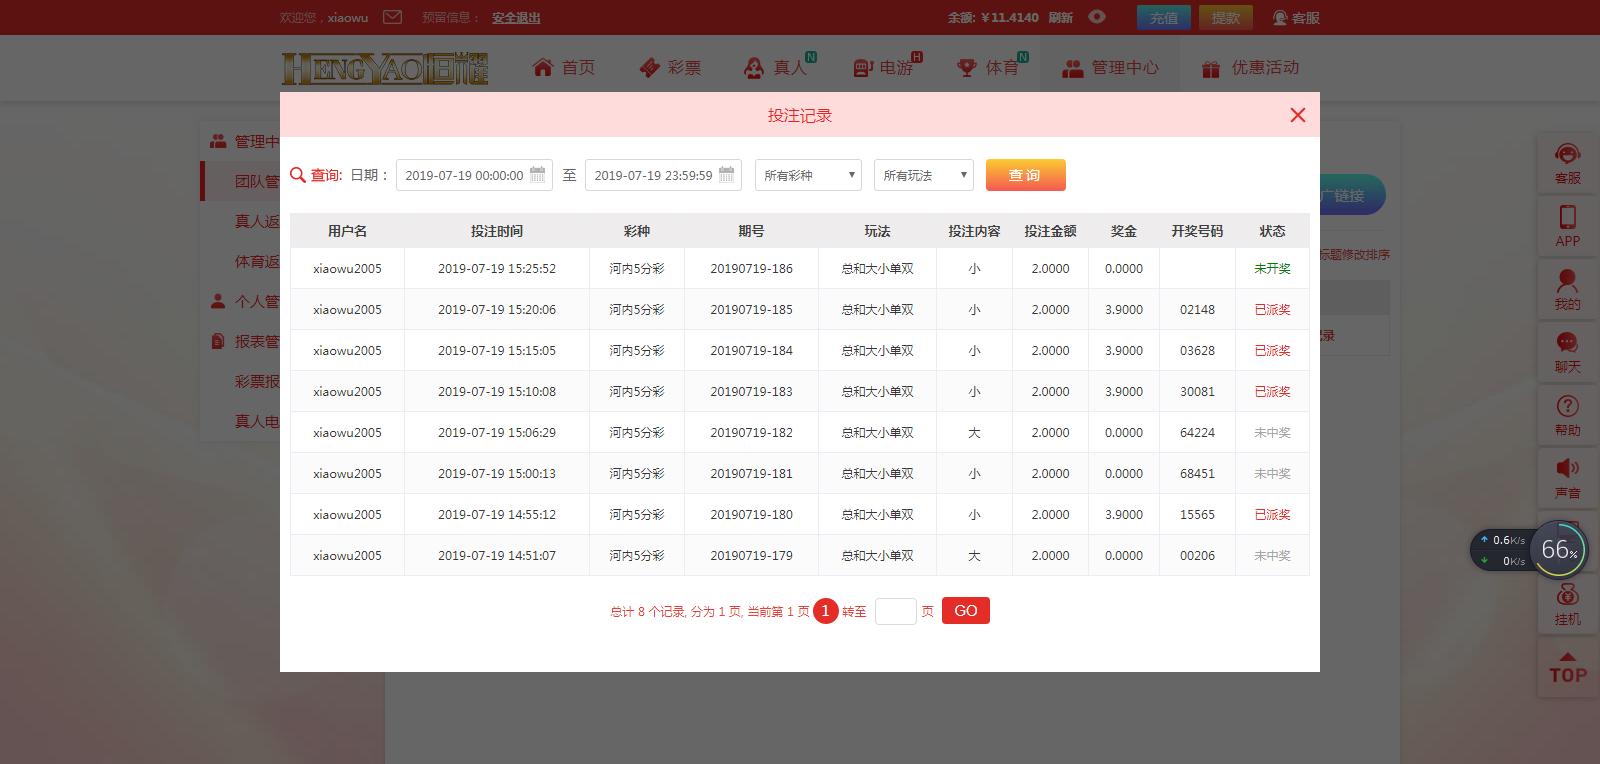Click the start date input field
This screenshot has height=764, width=1600.
pyautogui.click(x=474, y=175)
